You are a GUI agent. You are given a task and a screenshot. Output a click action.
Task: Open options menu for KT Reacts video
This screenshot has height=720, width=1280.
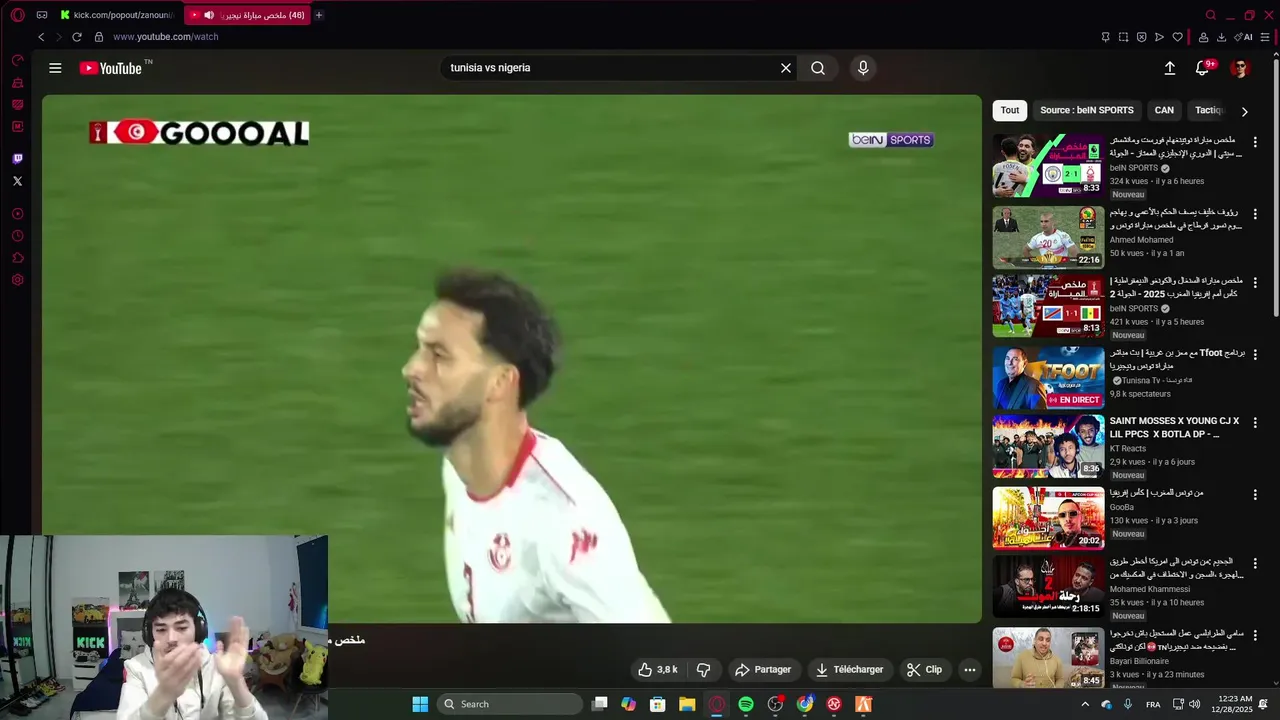click(x=1255, y=424)
